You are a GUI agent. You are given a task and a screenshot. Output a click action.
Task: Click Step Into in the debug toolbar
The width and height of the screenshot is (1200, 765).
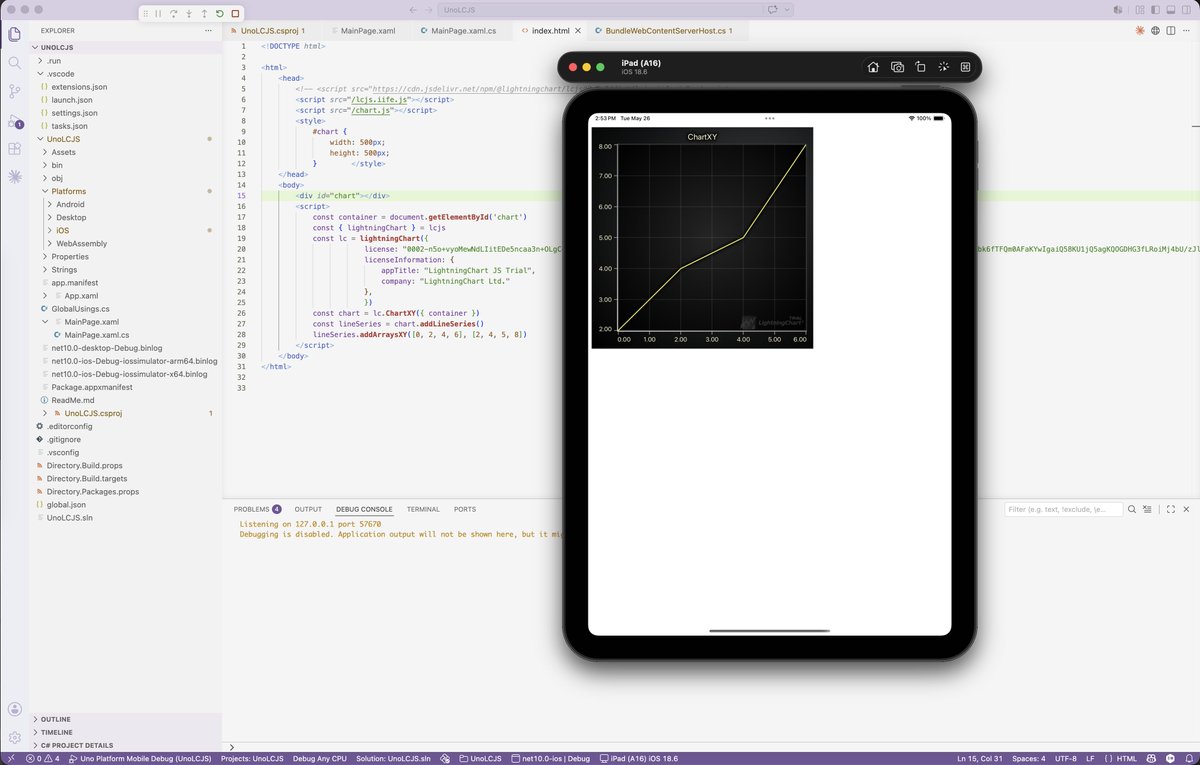tap(189, 14)
